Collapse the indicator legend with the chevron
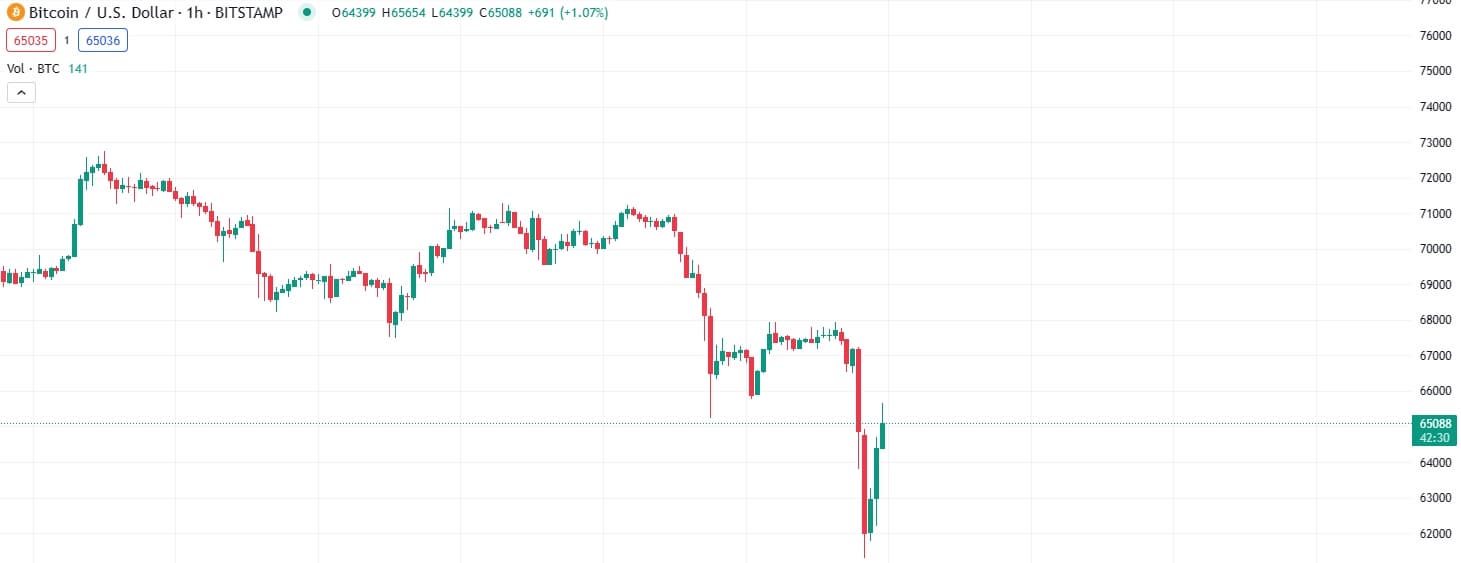1461x563 pixels. pos(22,93)
